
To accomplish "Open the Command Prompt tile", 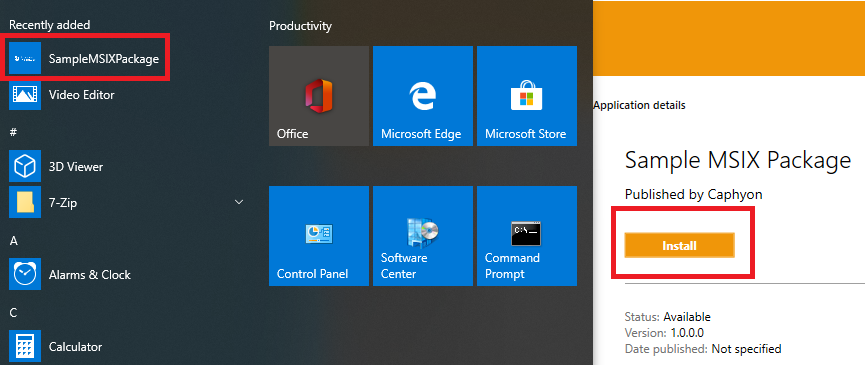I will [527, 236].
